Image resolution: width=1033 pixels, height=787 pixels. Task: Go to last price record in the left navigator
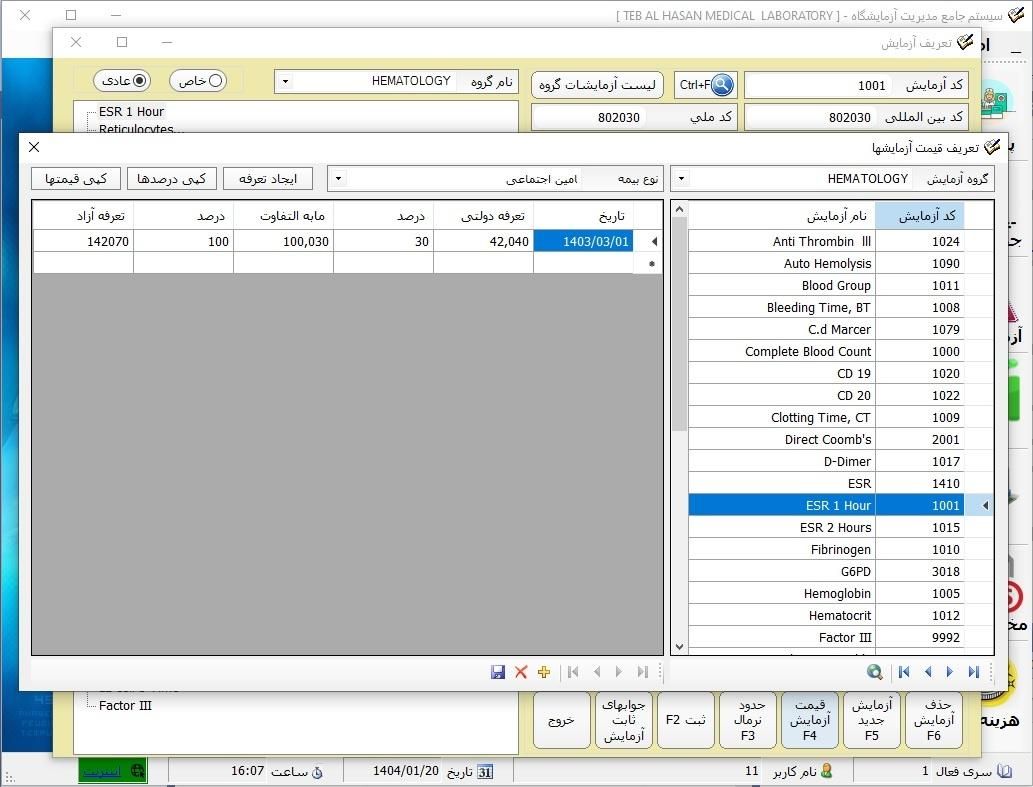[642, 672]
